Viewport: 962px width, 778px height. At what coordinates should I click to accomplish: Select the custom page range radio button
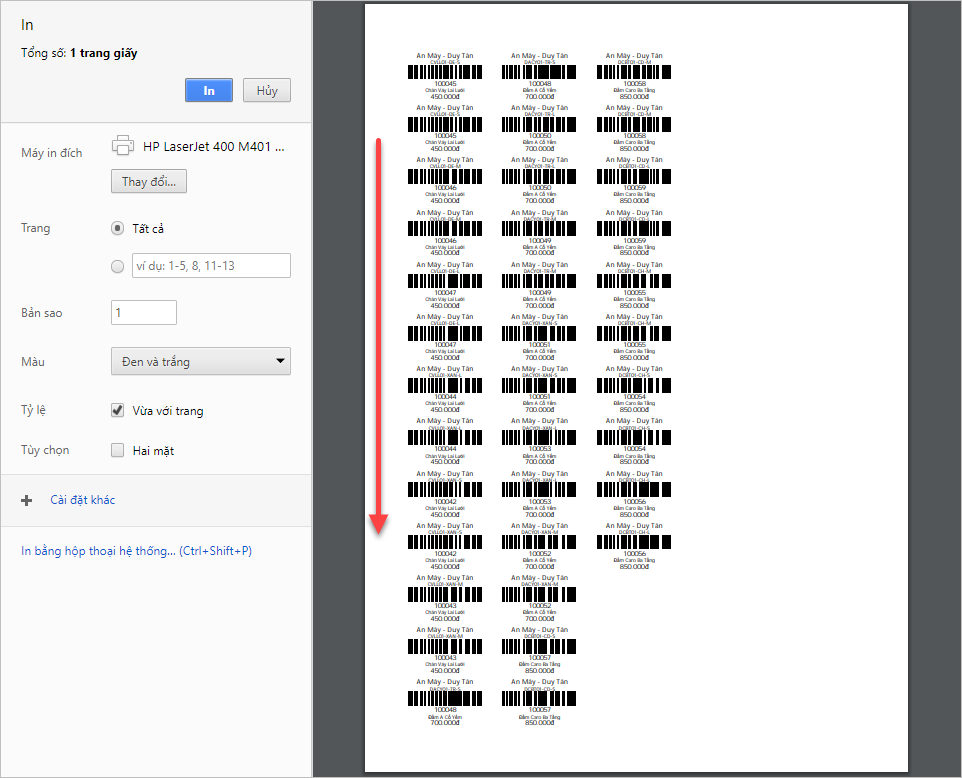(117, 266)
